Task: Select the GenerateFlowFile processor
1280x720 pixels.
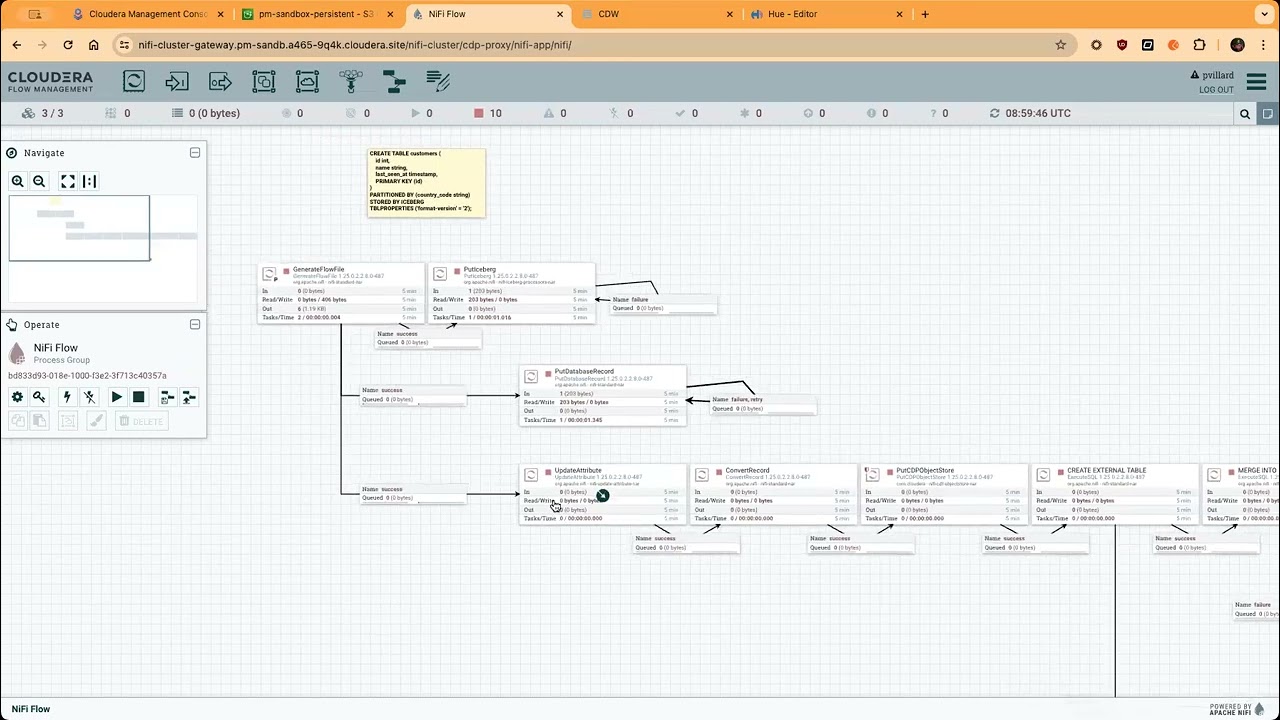Action: point(341,293)
